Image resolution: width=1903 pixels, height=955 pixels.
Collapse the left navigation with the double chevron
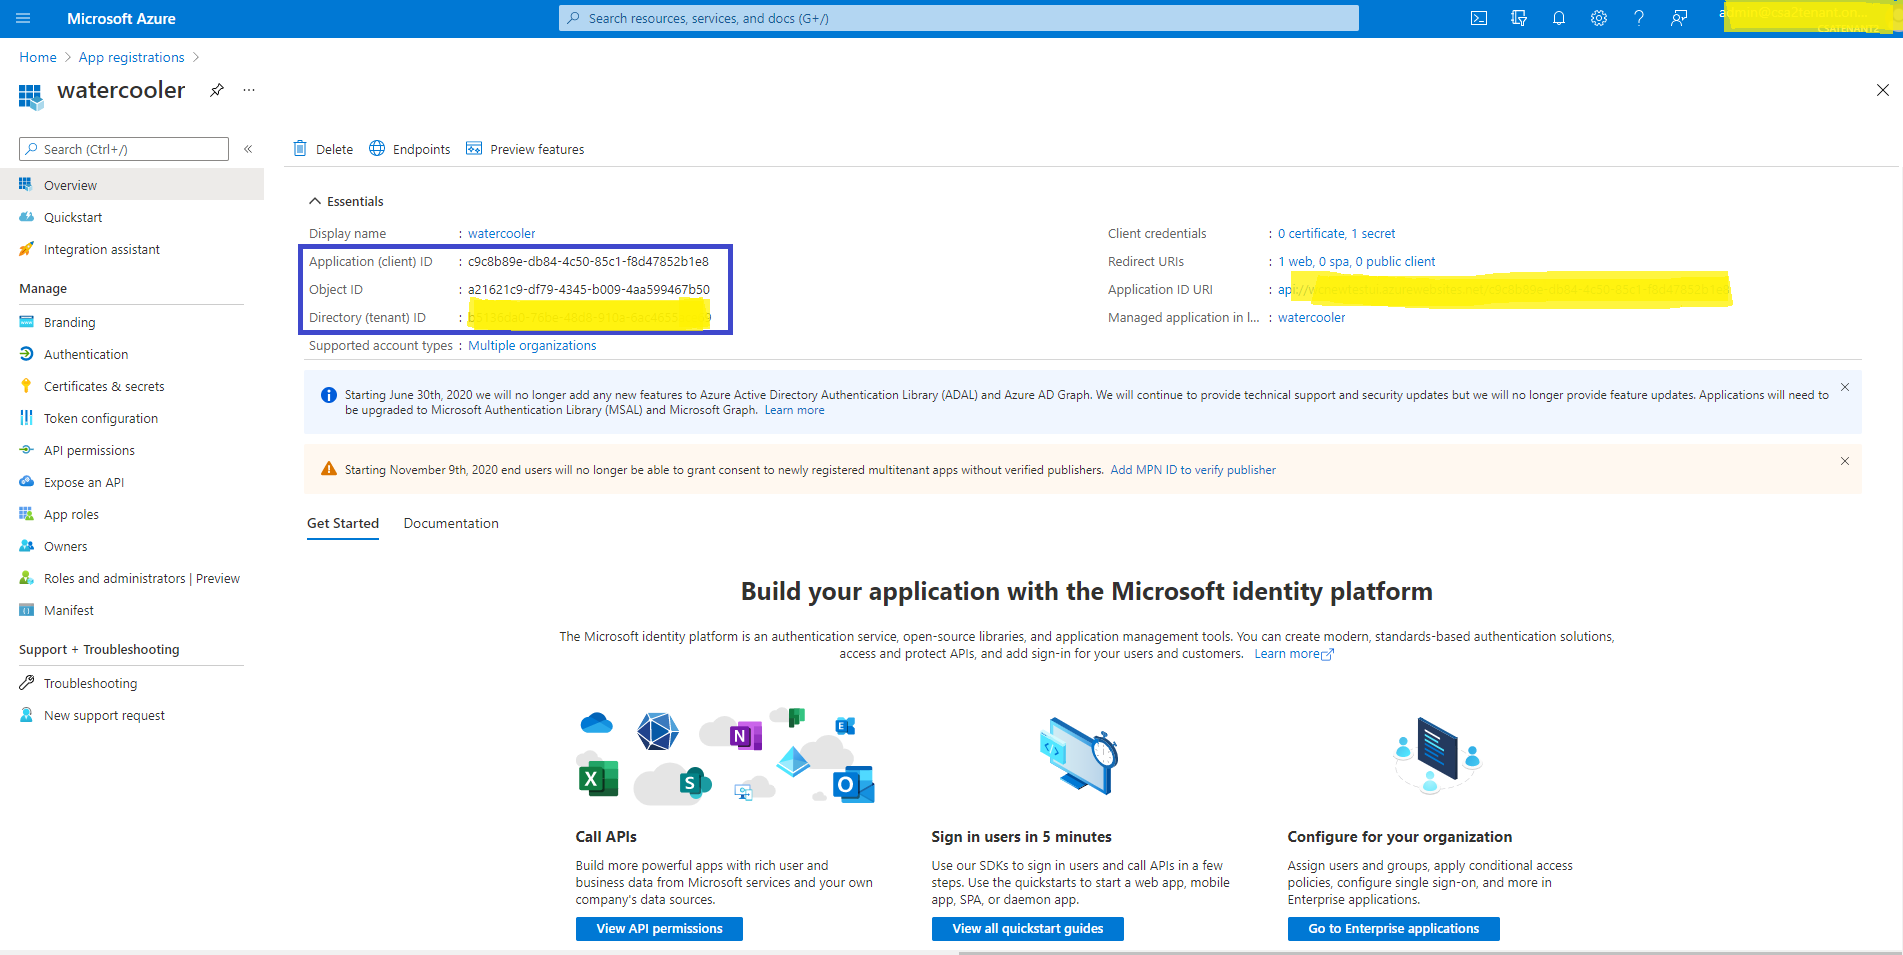click(248, 149)
